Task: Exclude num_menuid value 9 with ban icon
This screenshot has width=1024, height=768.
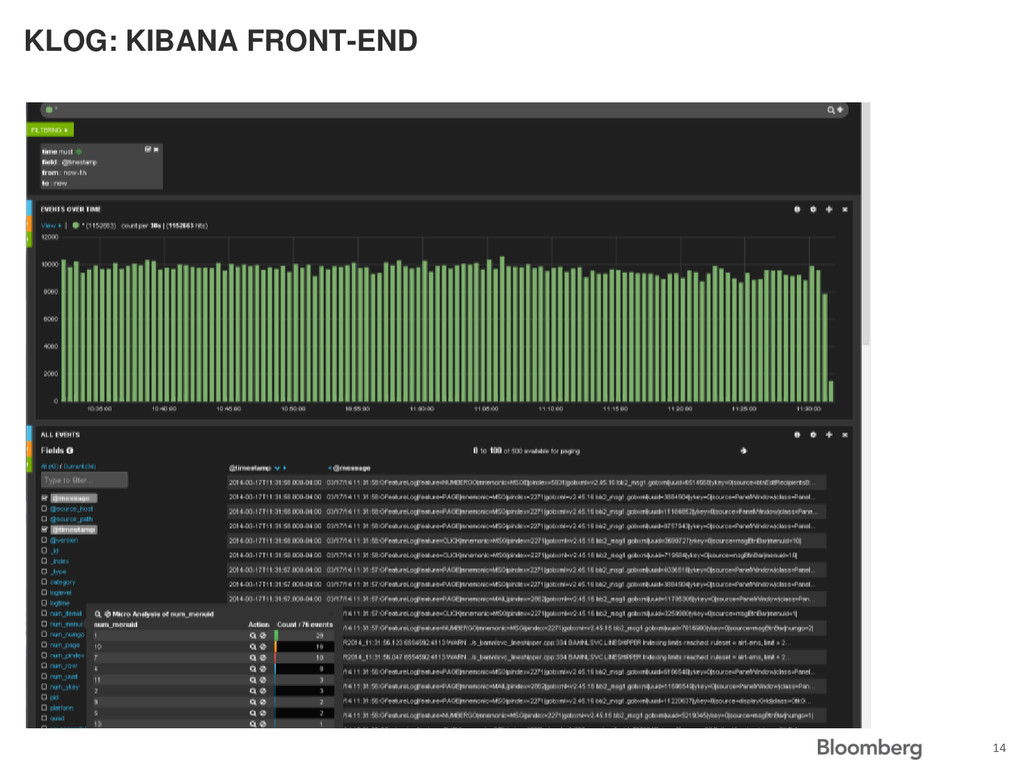Action: (x=263, y=702)
